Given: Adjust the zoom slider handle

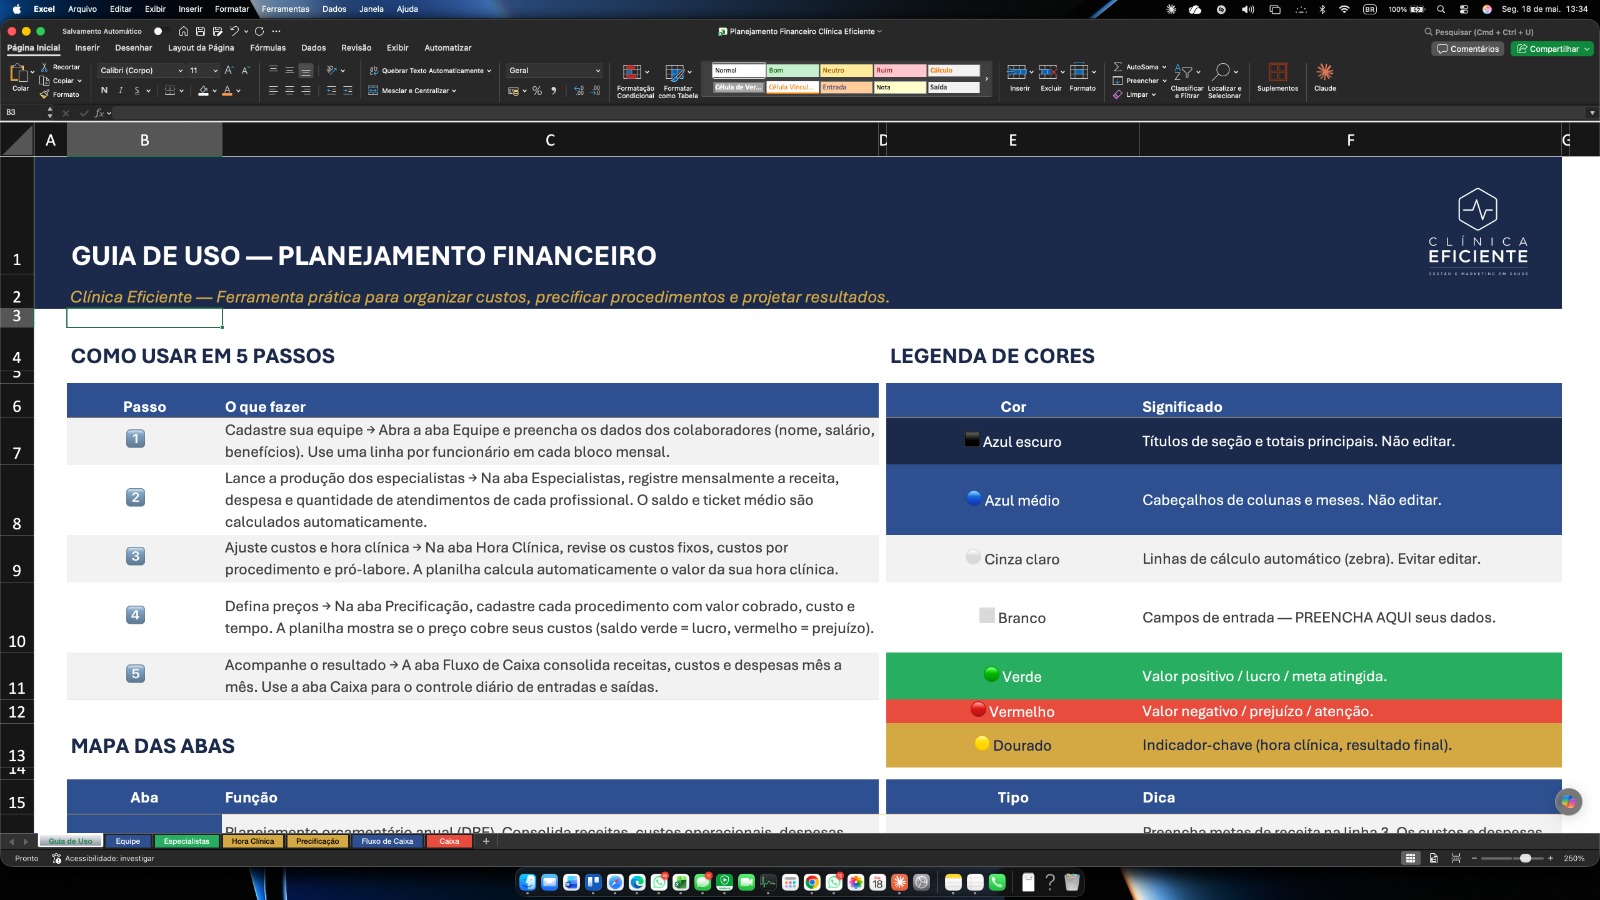Looking at the screenshot, I should click(x=1525, y=858).
